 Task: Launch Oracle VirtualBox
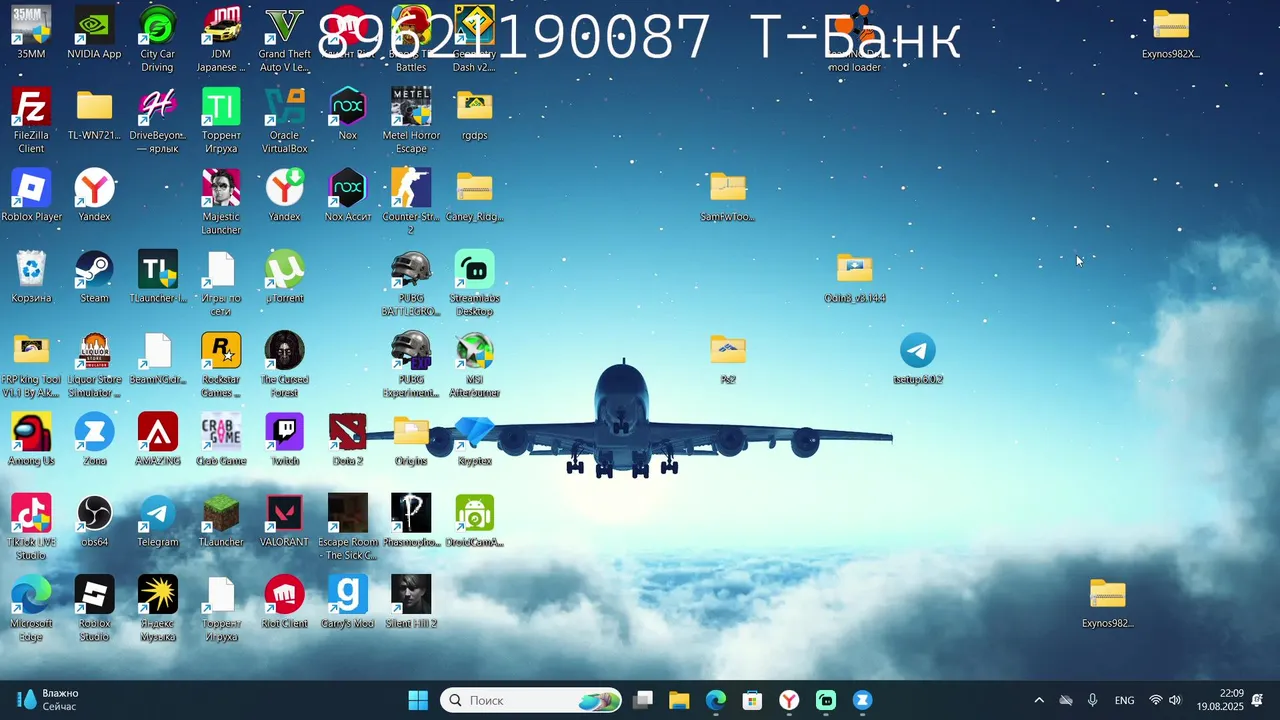(x=284, y=121)
